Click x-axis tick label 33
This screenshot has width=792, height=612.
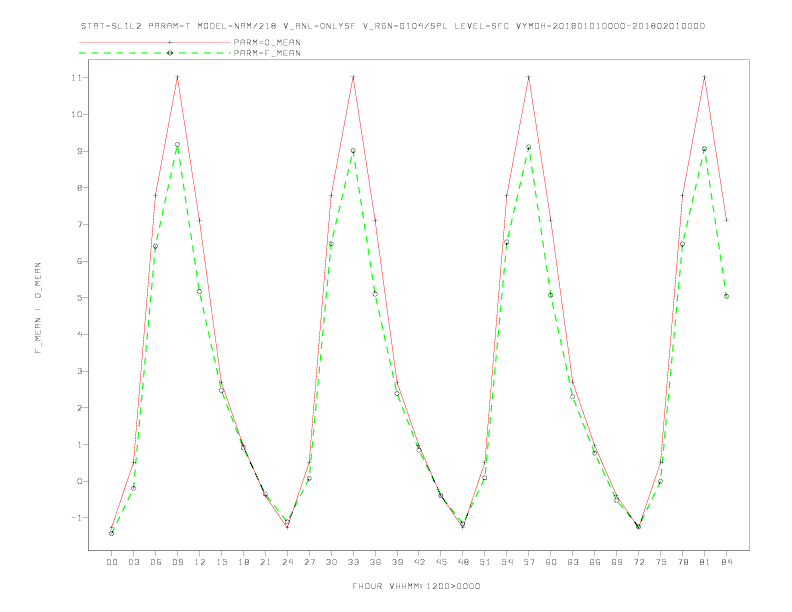click(x=353, y=562)
